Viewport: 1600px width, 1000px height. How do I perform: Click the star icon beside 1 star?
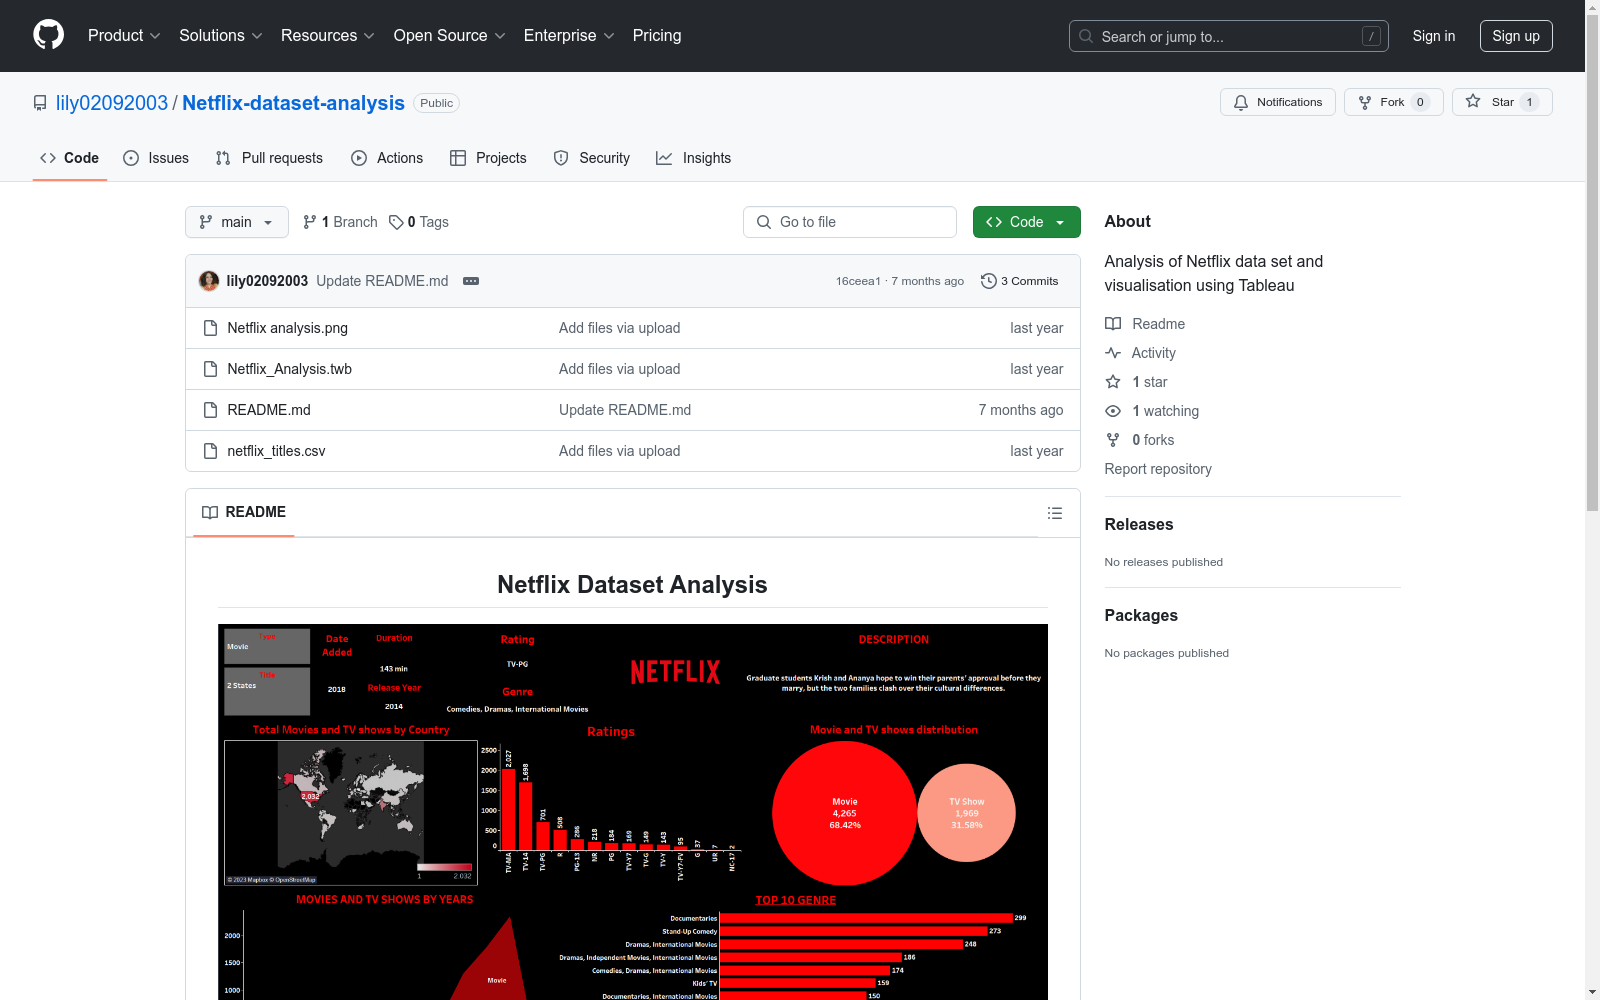click(1113, 382)
